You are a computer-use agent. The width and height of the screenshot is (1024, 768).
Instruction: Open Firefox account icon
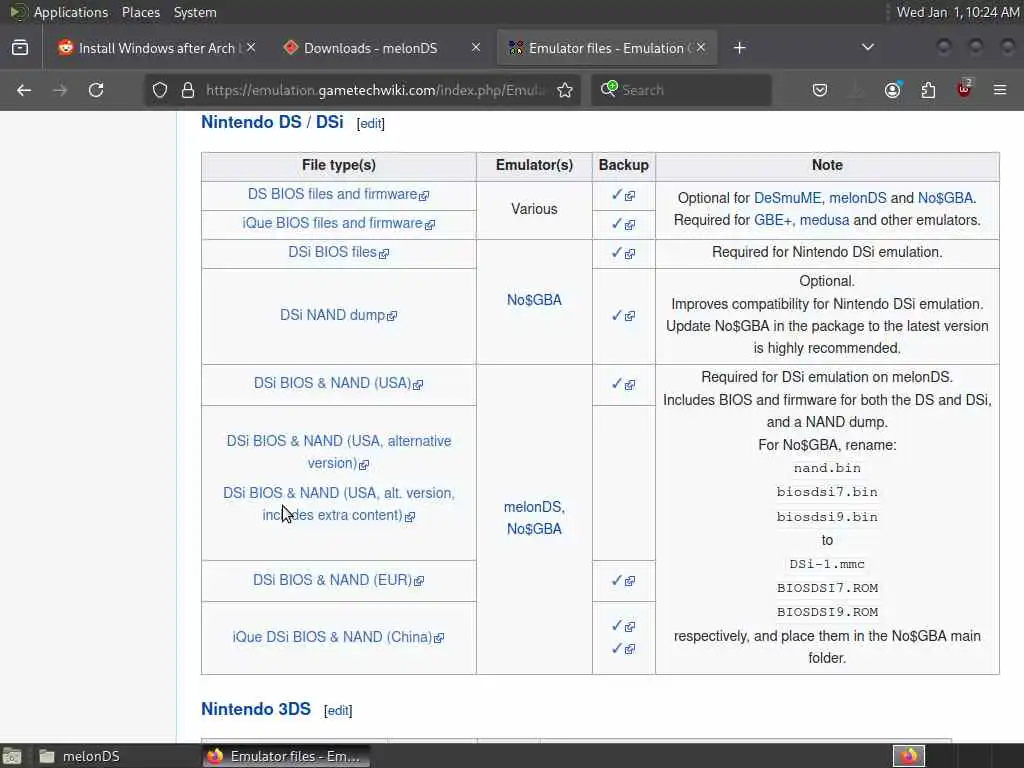(x=892, y=90)
